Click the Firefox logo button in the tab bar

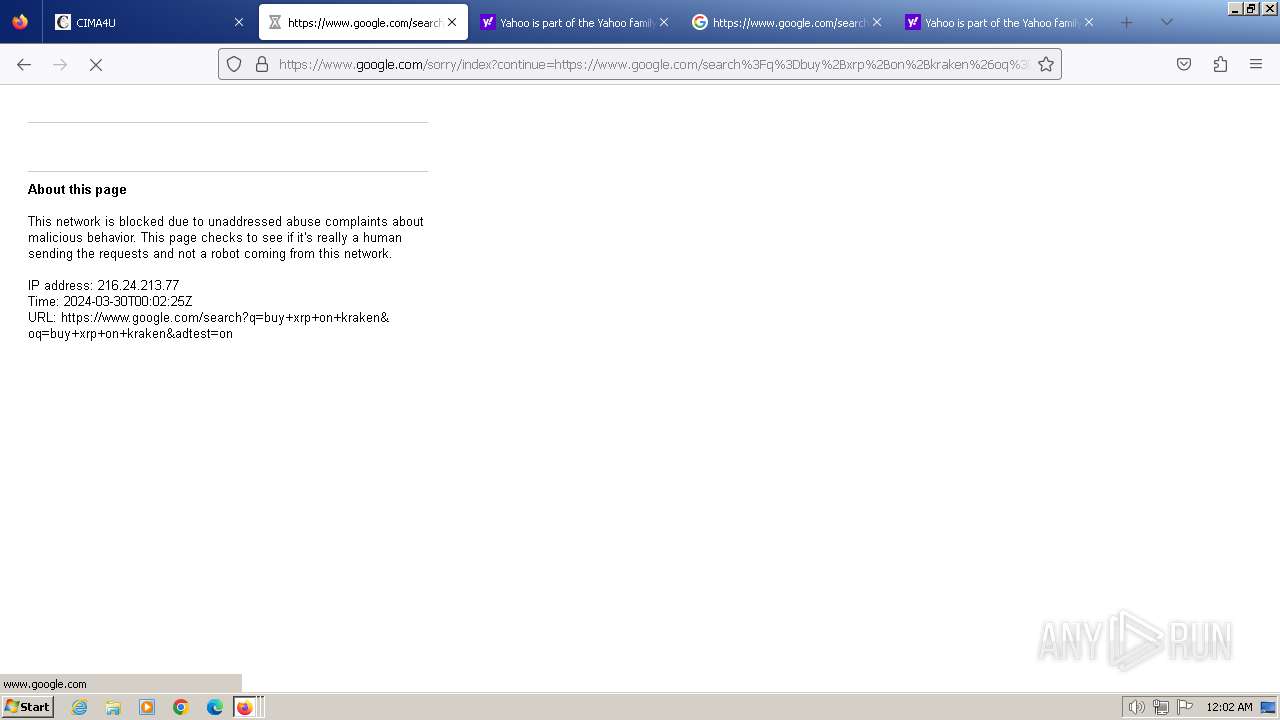pyautogui.click(x=20, y=22)
